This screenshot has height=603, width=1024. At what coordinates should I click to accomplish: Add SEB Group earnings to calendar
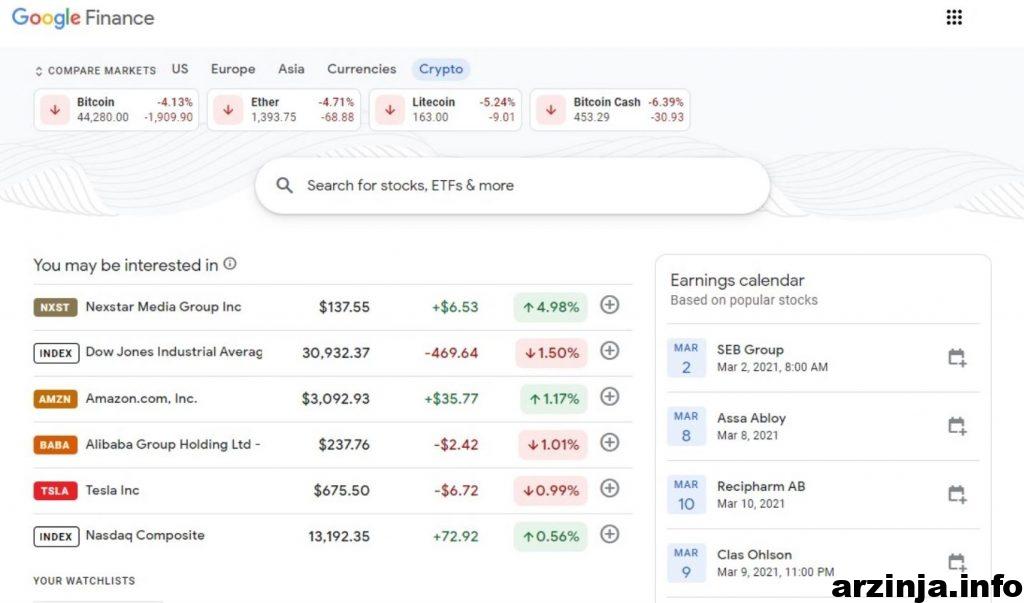(x=957, y=357)
